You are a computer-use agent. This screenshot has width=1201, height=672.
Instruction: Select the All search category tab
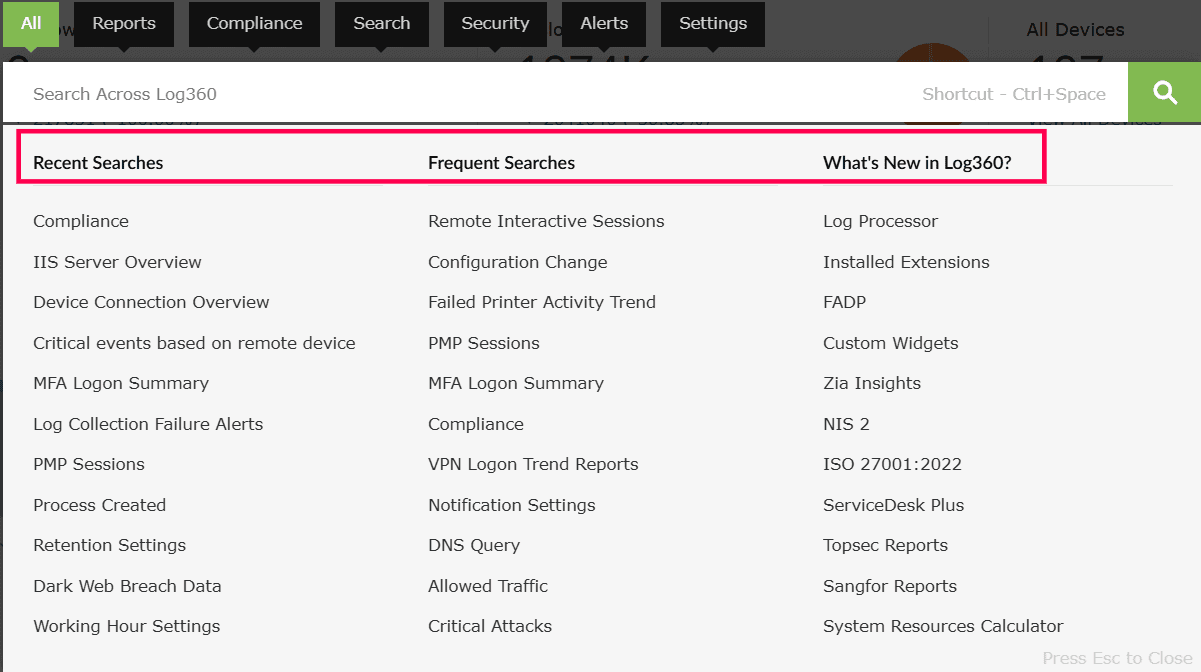tap(31, 23)
